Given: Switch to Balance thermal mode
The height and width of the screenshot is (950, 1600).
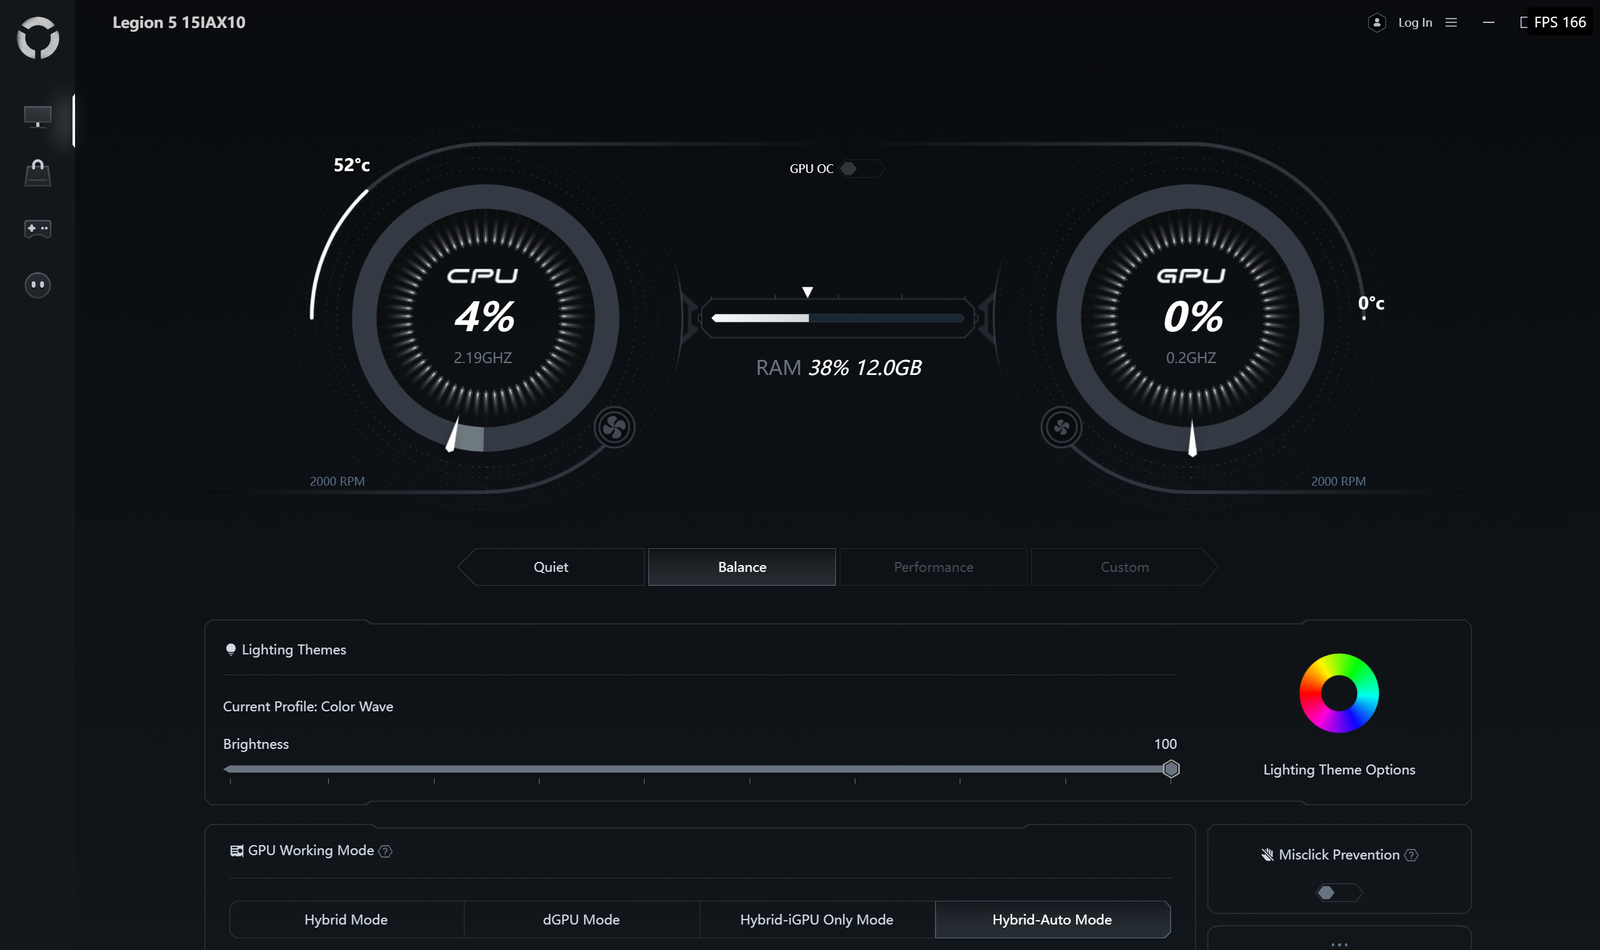Looking at the screenshot, I should tap(742, 567).
